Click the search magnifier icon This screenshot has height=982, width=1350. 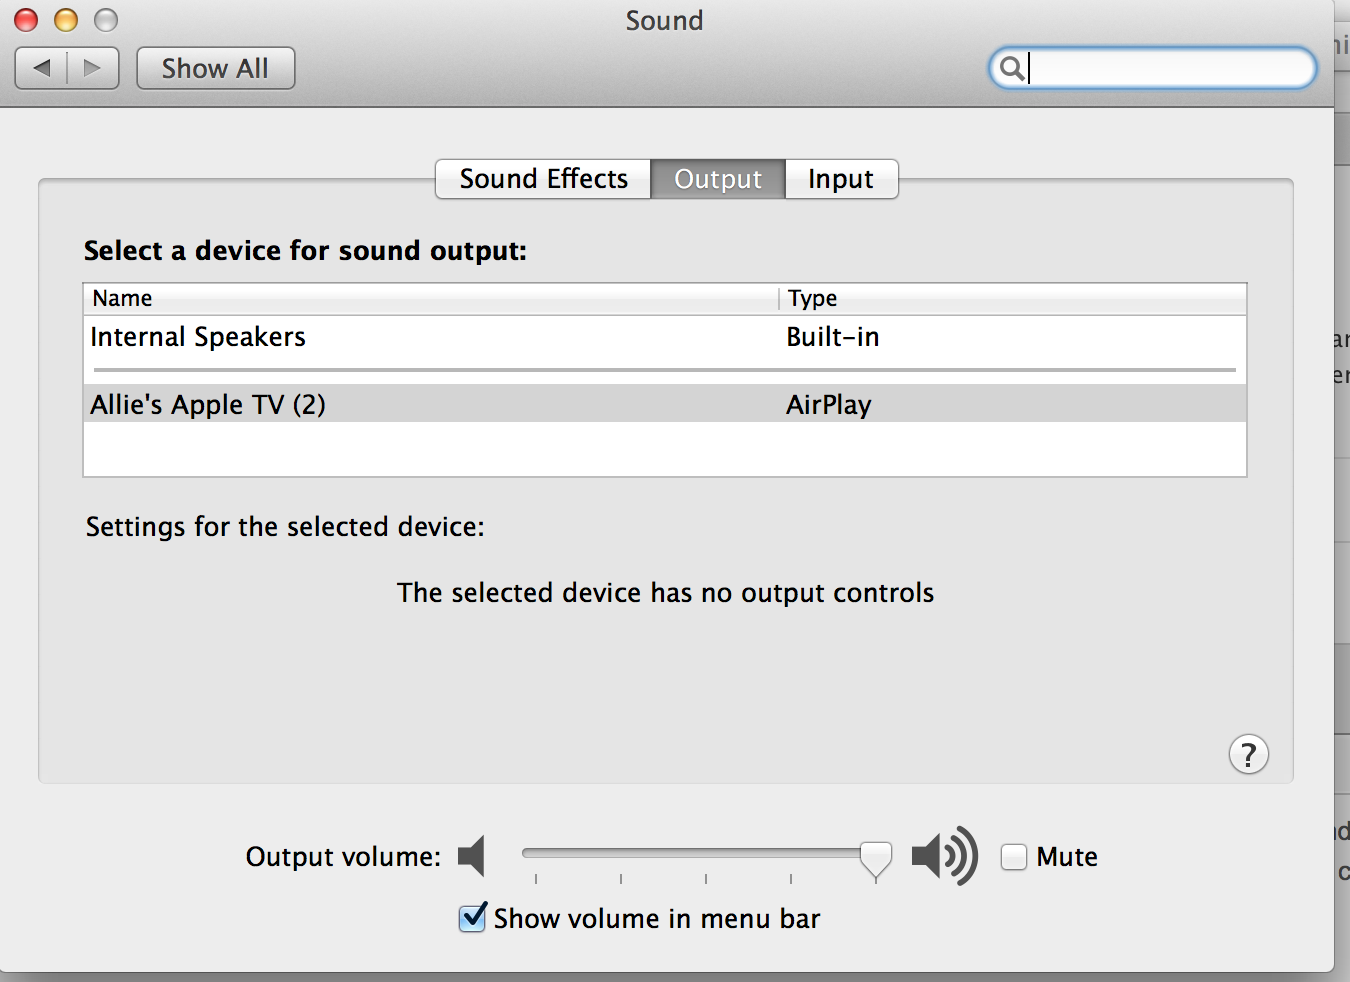coord(1011,68)
